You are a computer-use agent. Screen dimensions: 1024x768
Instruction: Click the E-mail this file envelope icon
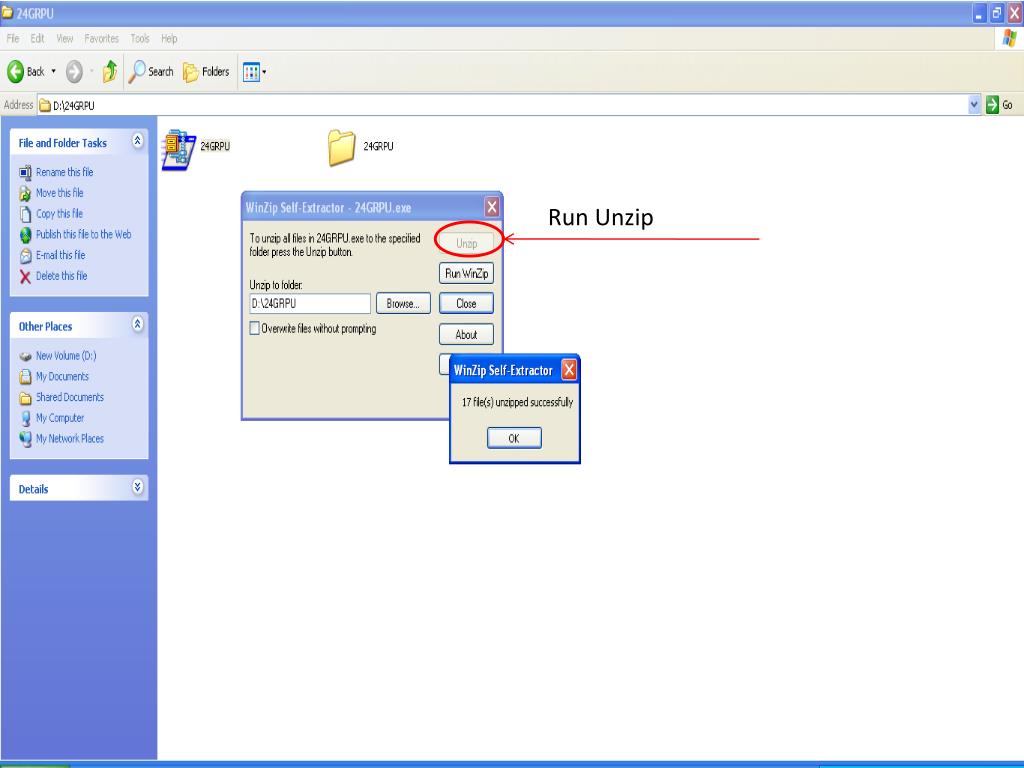point(25,256)
